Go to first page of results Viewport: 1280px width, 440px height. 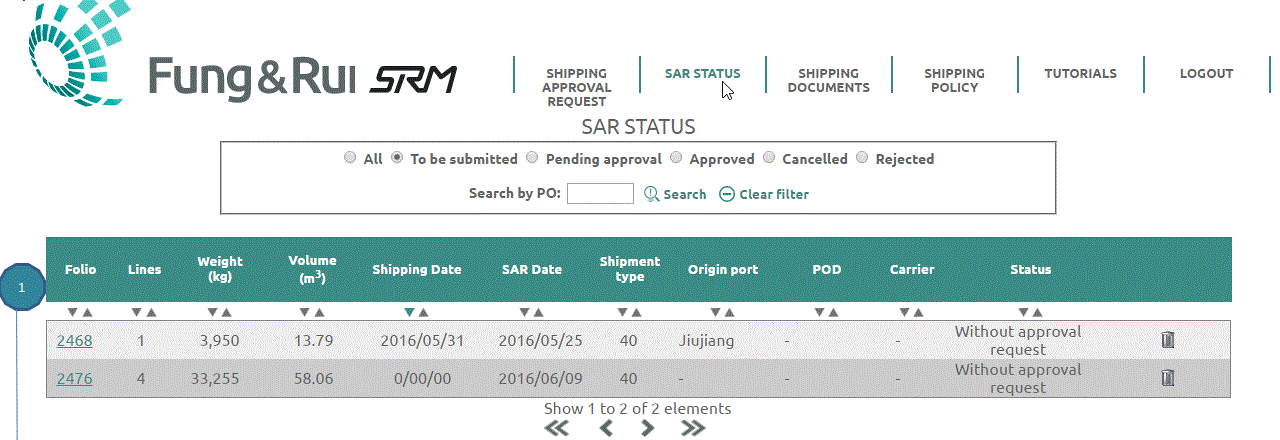(556, 428)
